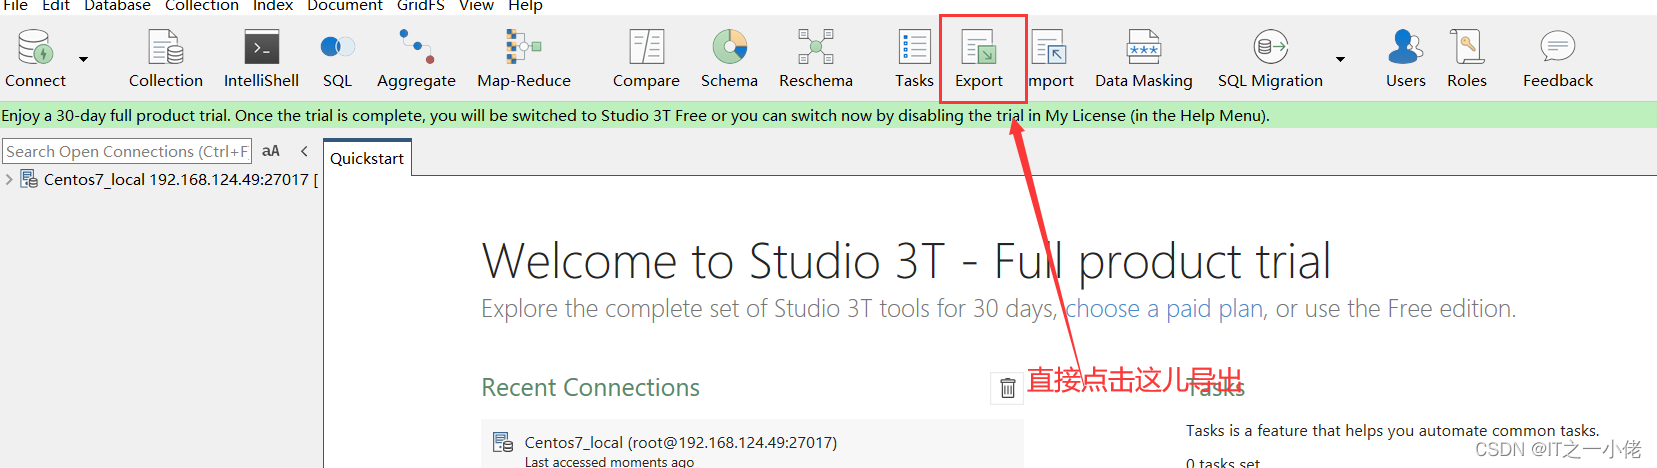Open the Aggregate editor icon
The height and width of the screenshot is (468, 1657).
[416, 58]
